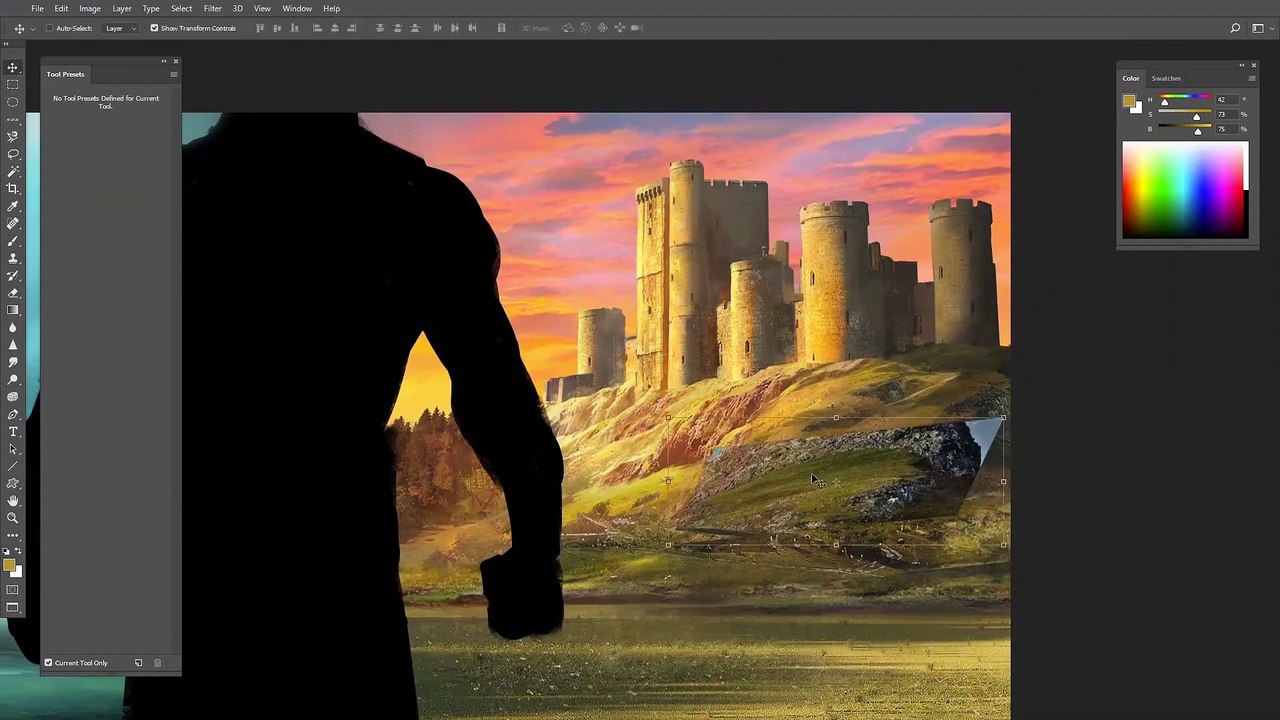Open the Edit menu
1280x720 pixels.
pyautogui.click(x=61, y=8)
